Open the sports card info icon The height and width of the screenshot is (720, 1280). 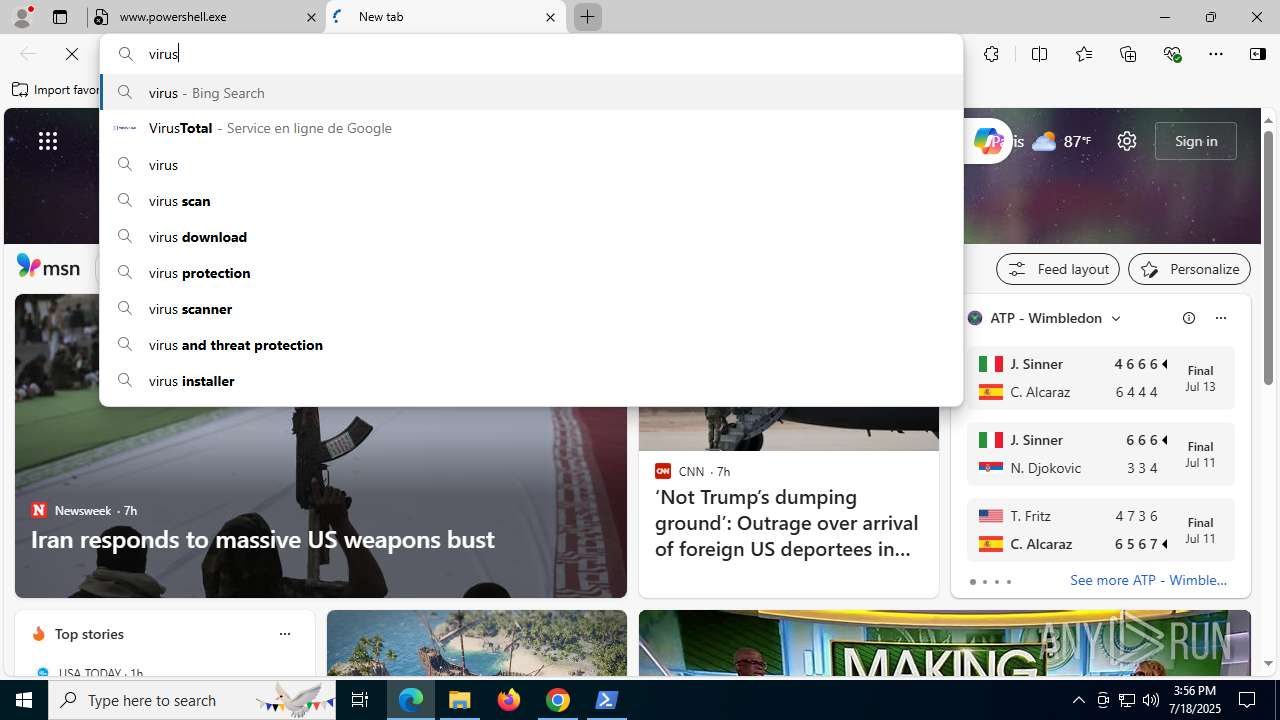point(1189,318)
